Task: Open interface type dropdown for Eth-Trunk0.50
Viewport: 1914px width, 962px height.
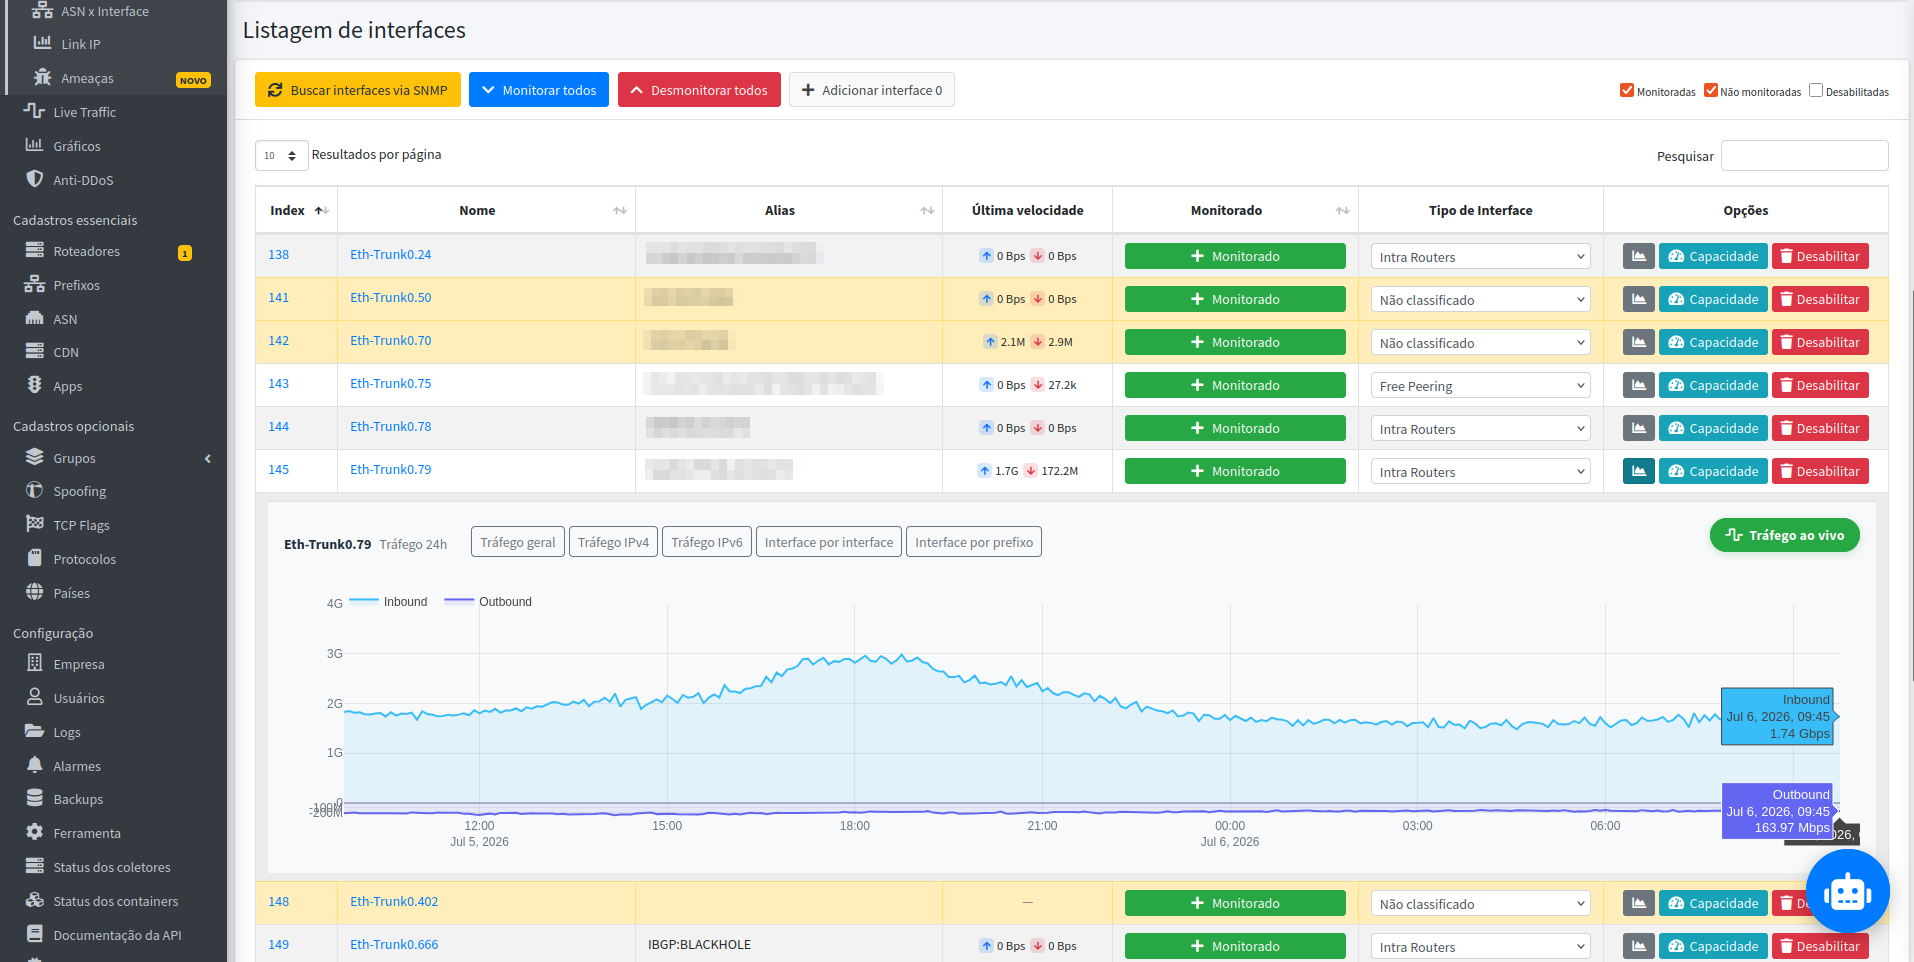Action: [x=1480, y=300]
